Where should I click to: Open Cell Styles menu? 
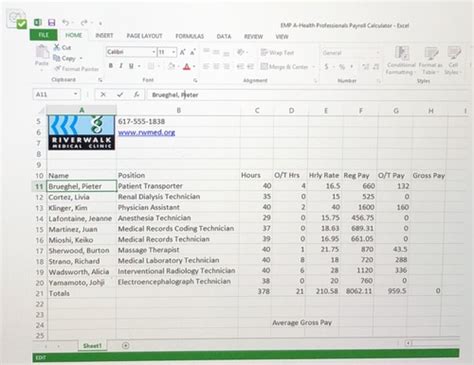453,61
